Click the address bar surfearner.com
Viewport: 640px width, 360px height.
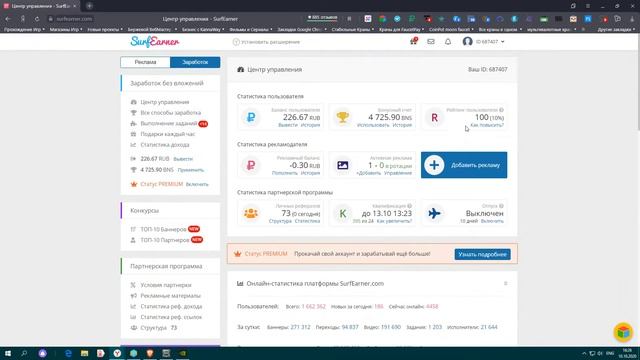[x=74, y=19]
